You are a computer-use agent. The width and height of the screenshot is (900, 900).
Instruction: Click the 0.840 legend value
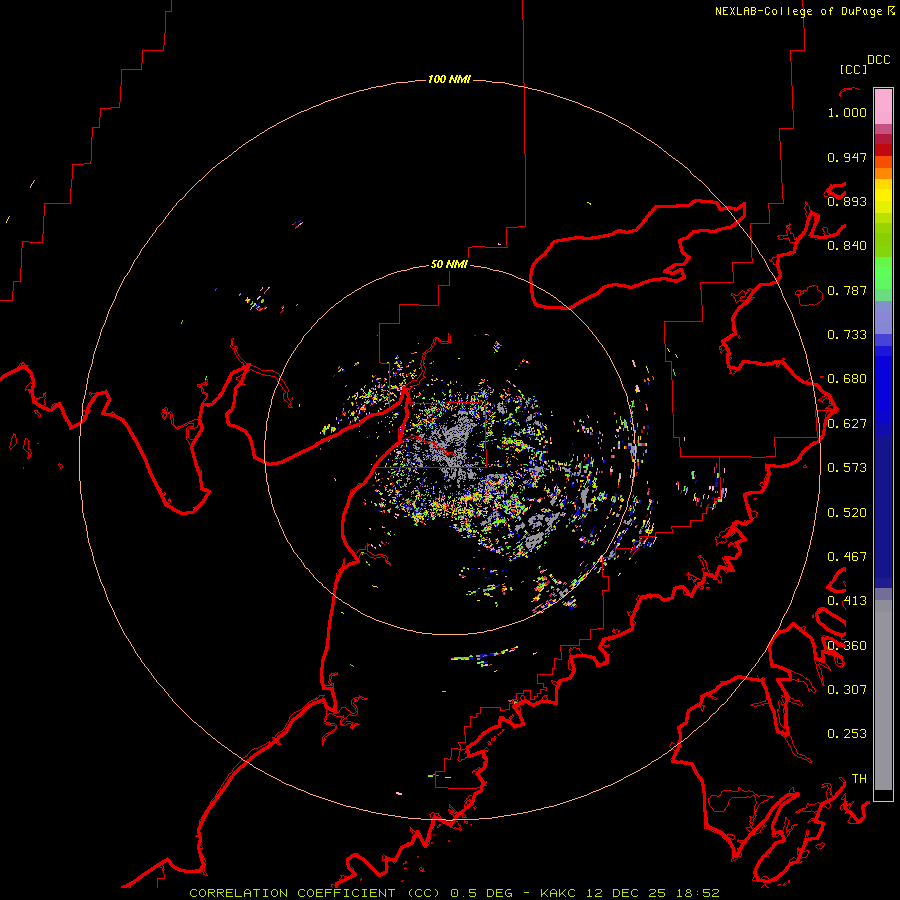[847, 246]
